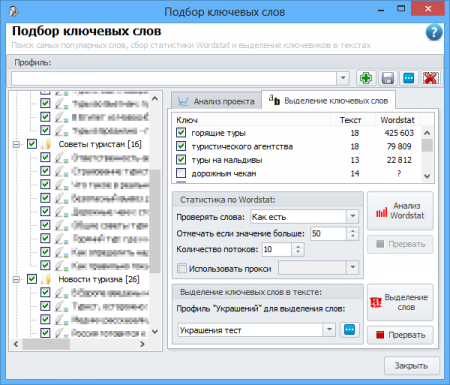This screenshot has height=385, width=450.
Task: Collapse Новости туризма tree node
Action: coord(16,279)
